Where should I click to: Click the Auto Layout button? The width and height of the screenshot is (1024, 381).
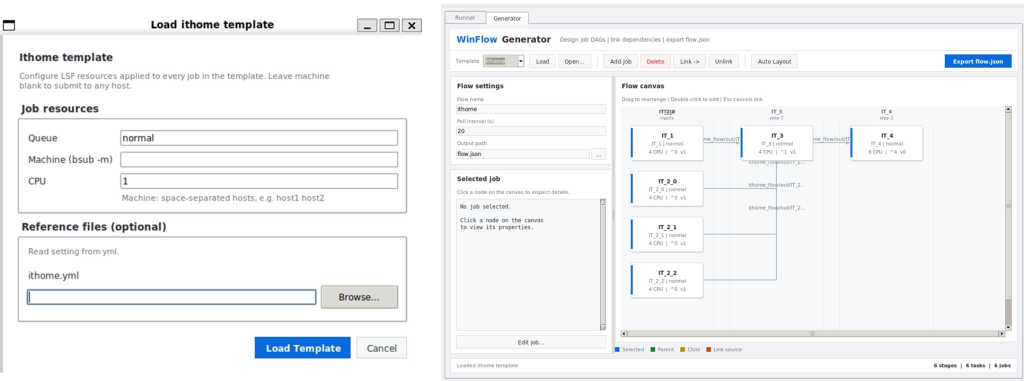click(775, 61)
